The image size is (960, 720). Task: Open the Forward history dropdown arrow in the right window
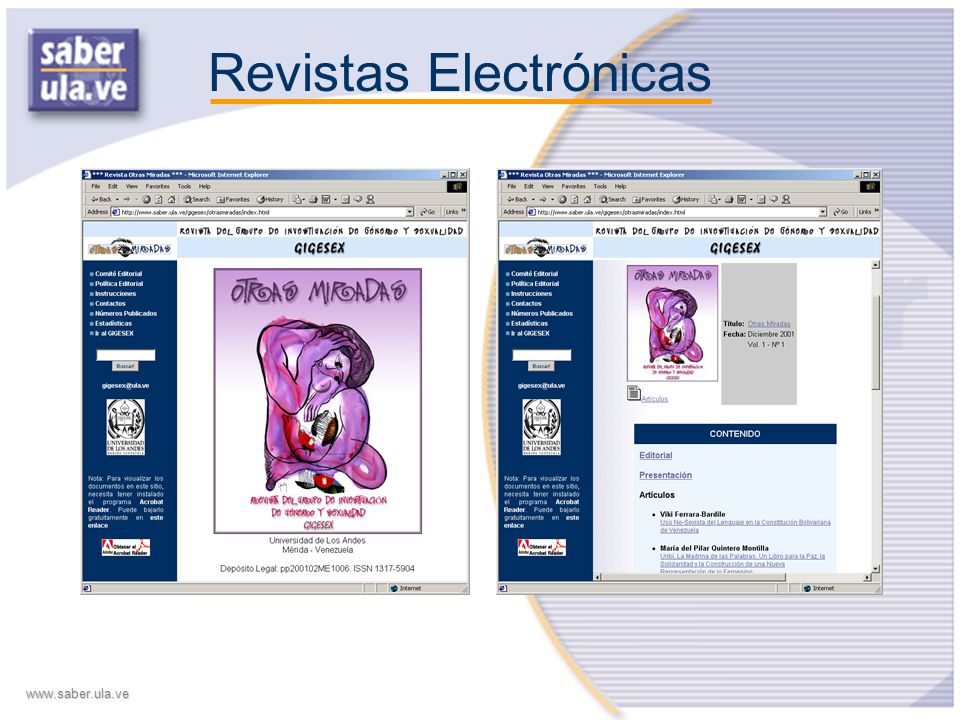(552, 199)
